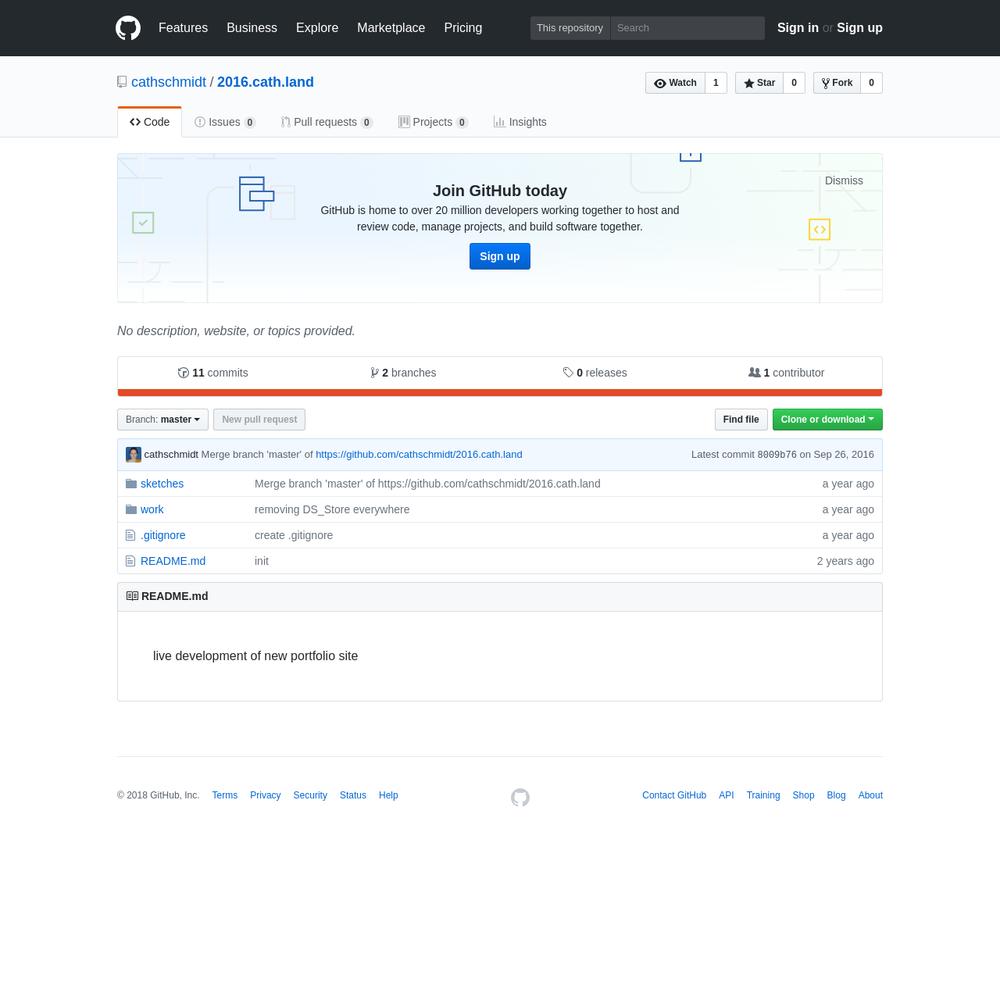Click the work folder icon
Image resolution: width=1000 pixels, height=1000 pixels.
click(131, 509)
